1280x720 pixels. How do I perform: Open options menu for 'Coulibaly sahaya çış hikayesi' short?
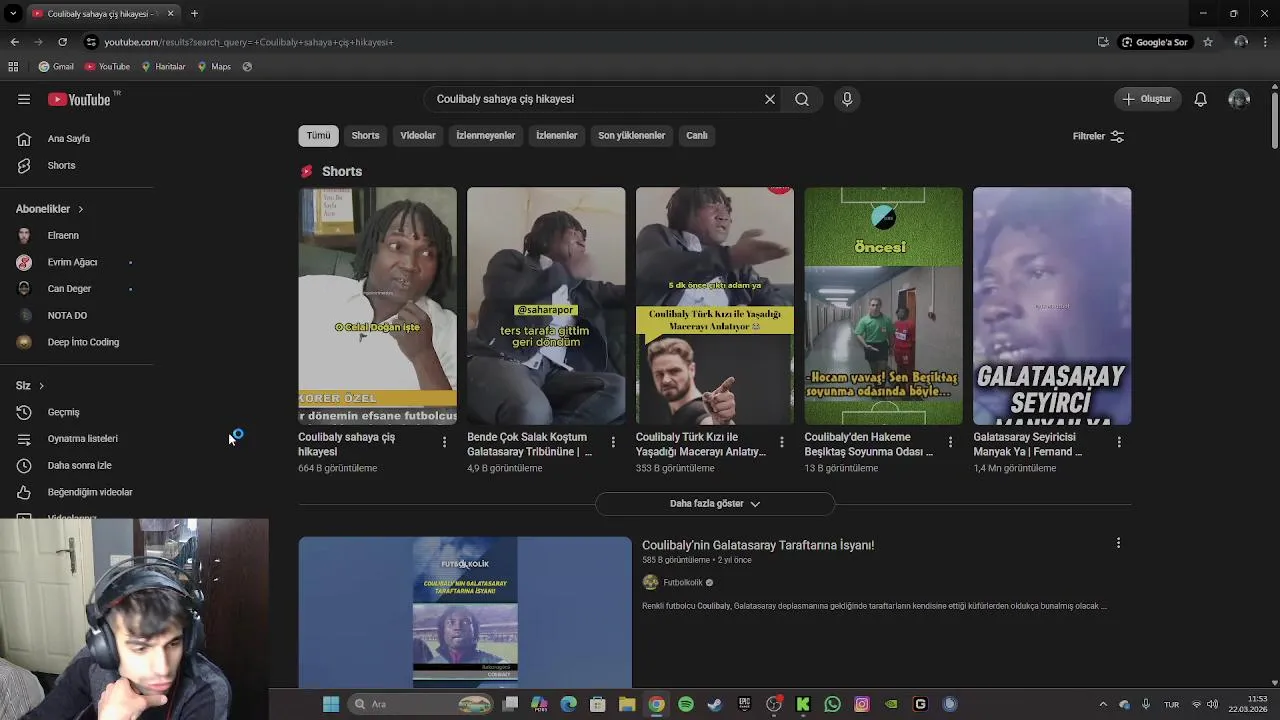pos(444,442)
